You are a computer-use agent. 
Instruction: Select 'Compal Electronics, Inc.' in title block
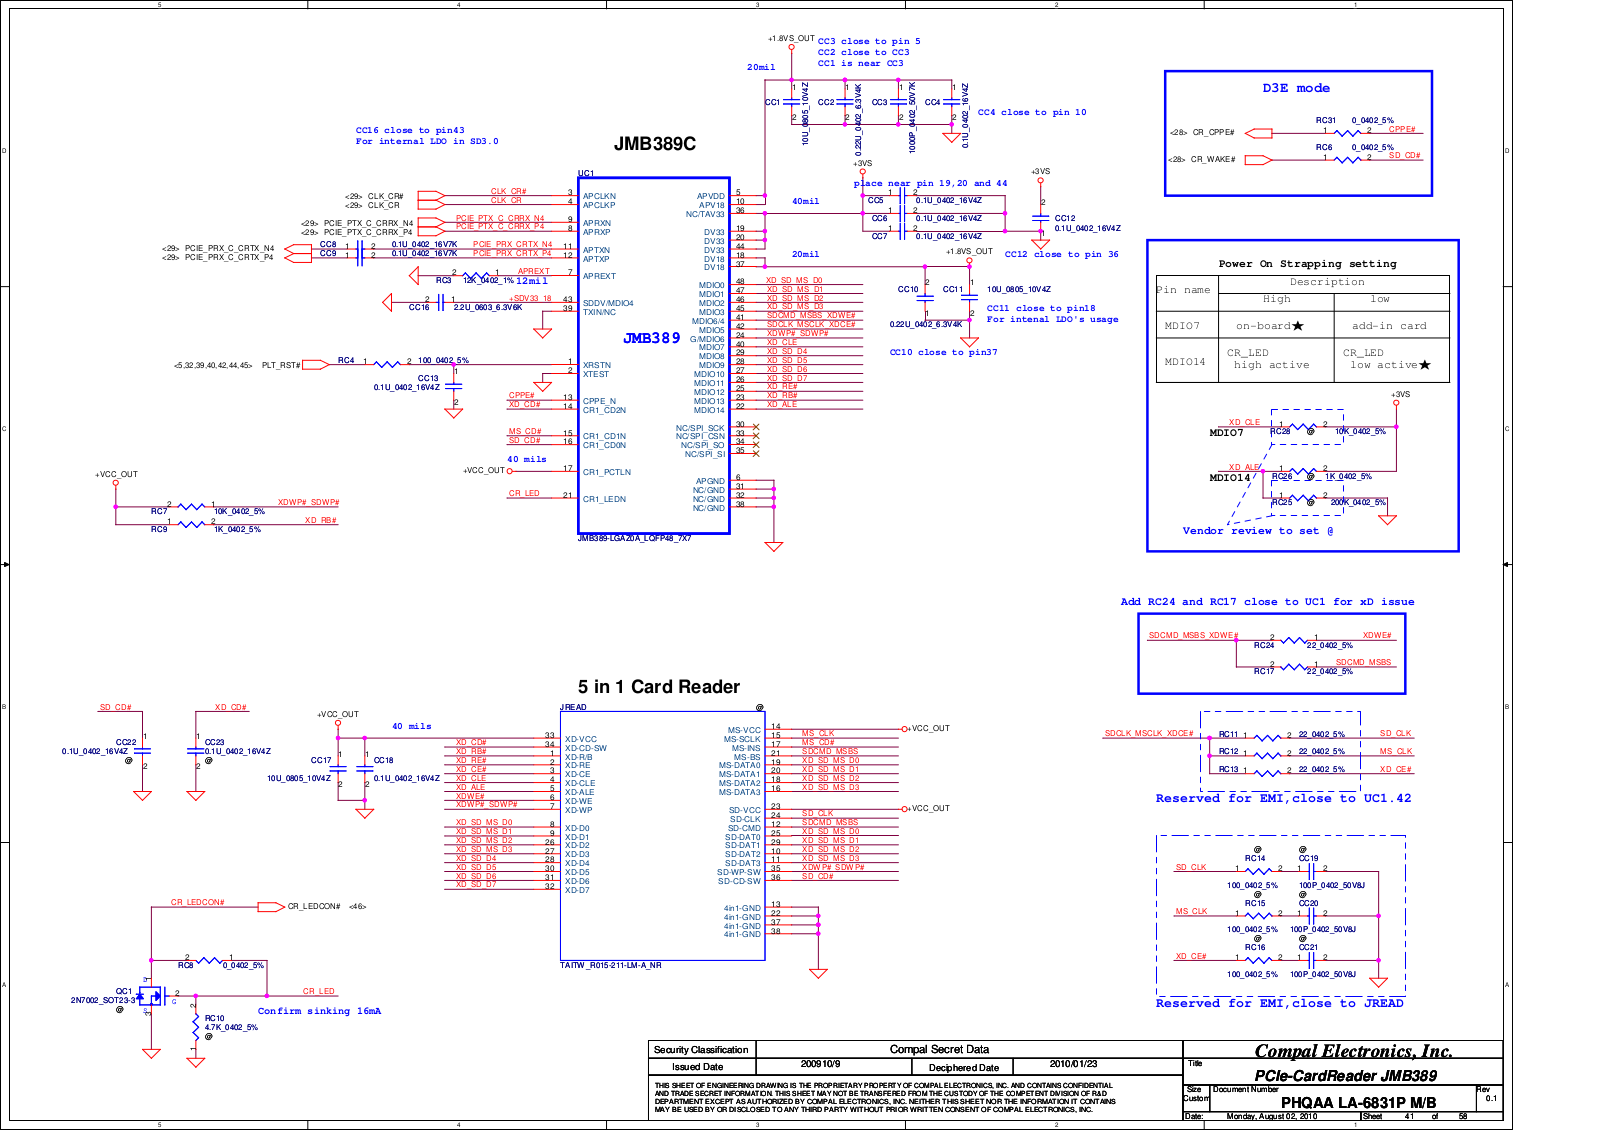pos(1354,1051)
